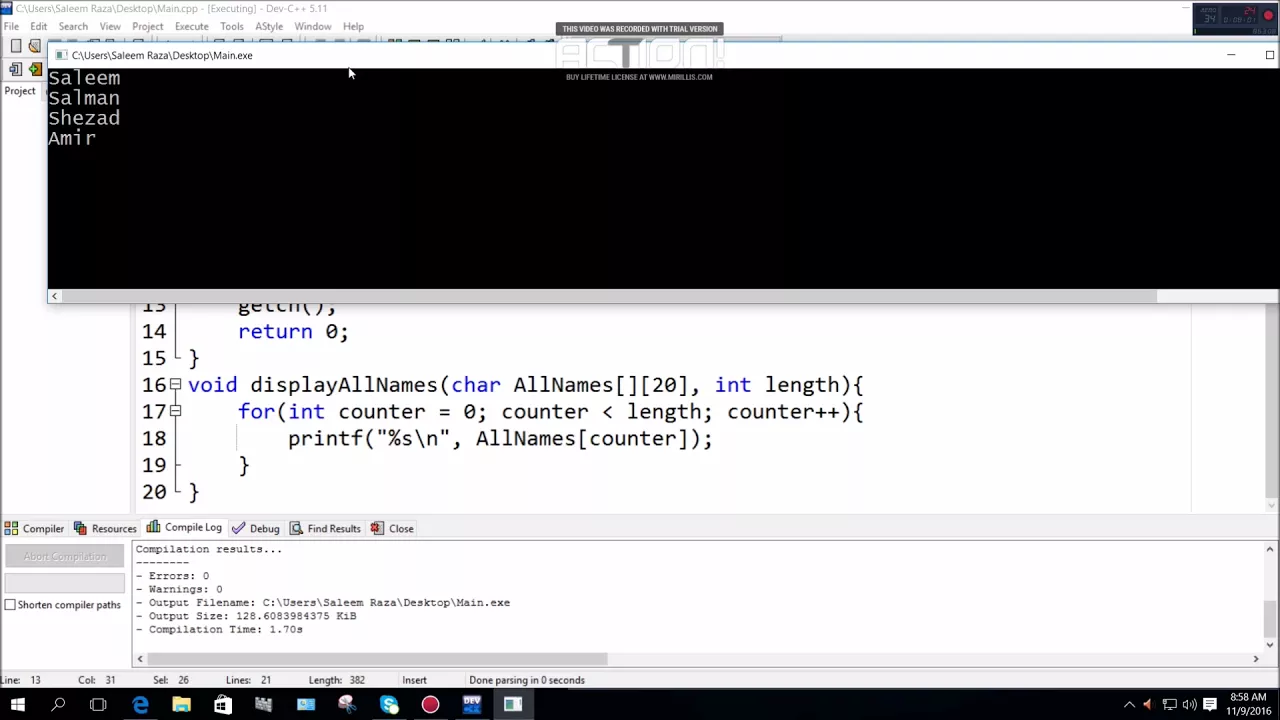Click the Compilation Time line in log
Screen dimensions: 1280x720
coord(219,630)
